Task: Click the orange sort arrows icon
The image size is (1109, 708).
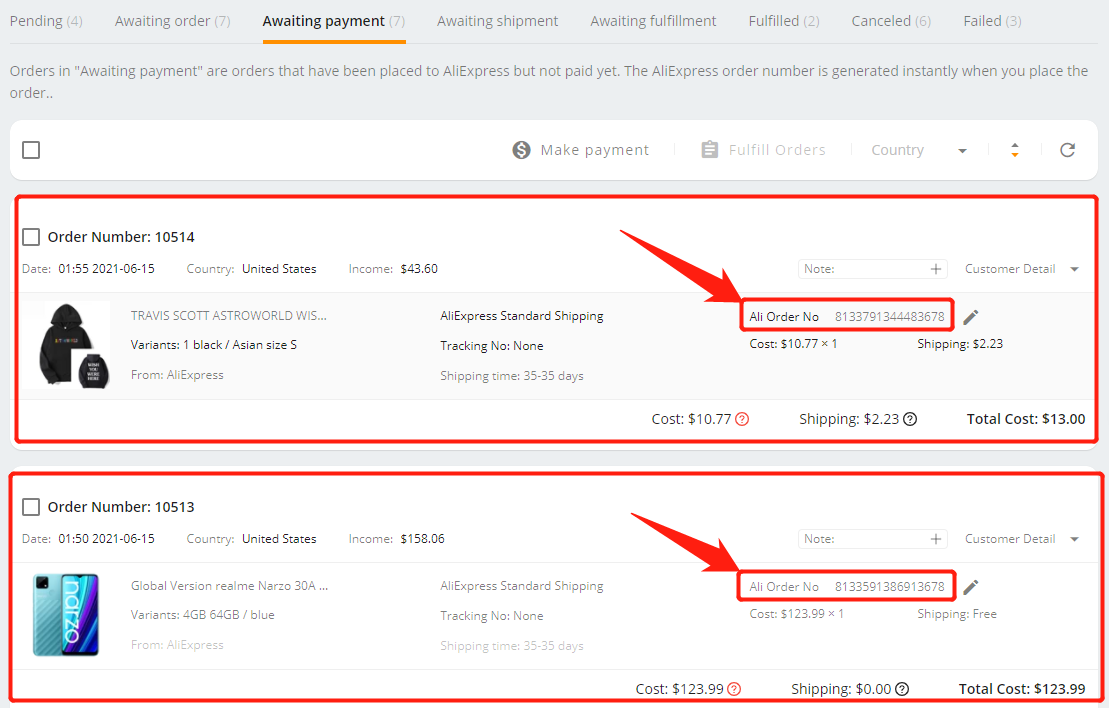Action: point(1015,150)
